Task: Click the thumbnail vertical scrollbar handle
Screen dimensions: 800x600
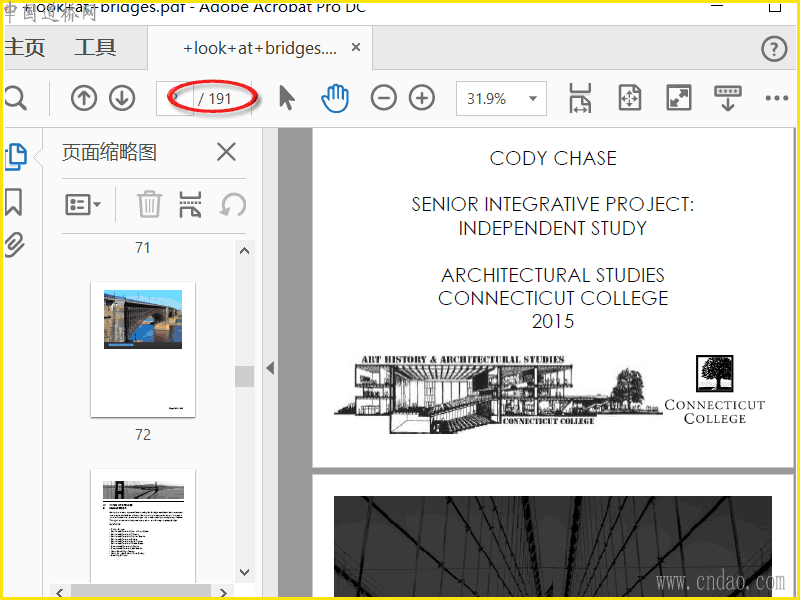Action: 244,376
